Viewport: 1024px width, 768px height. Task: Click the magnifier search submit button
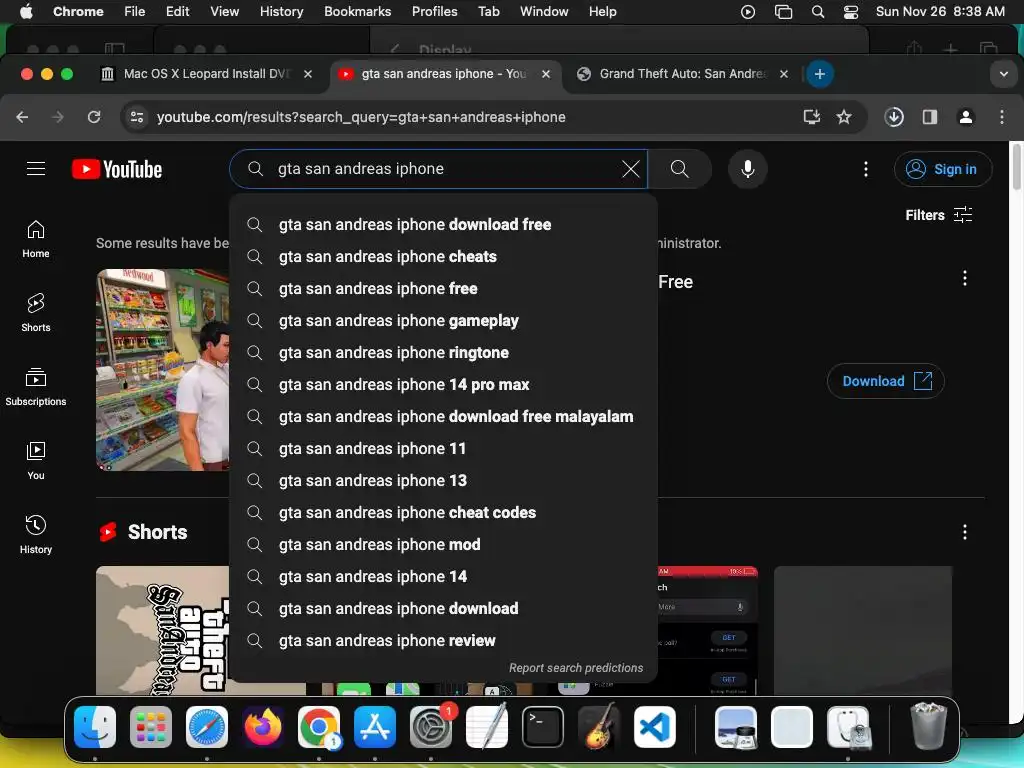coord(680,169)
